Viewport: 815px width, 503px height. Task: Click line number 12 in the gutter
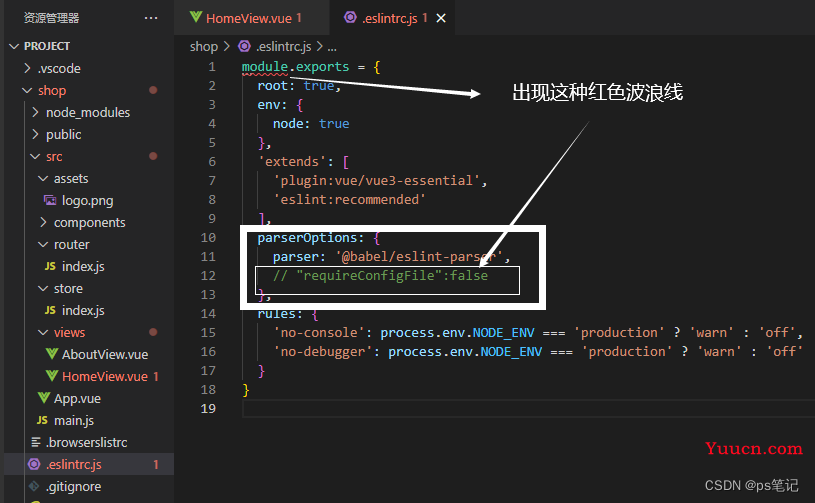point(208,275)
